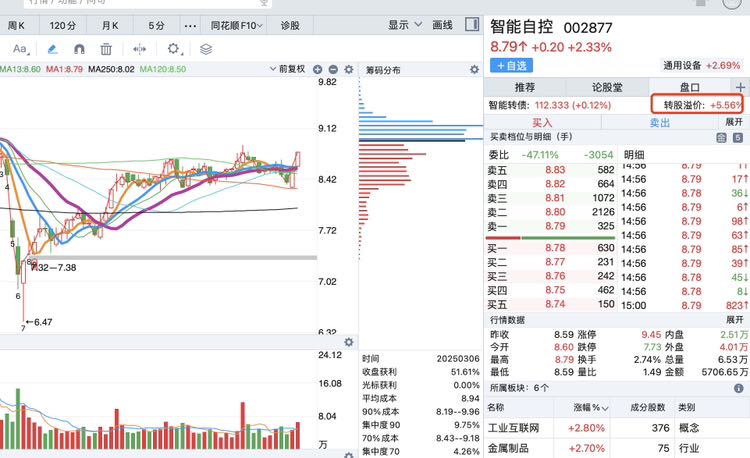This screenshot has width=750, height=458.
Task: Switch to 周K period
Action: pyautogui.click(x=16, y=26)
